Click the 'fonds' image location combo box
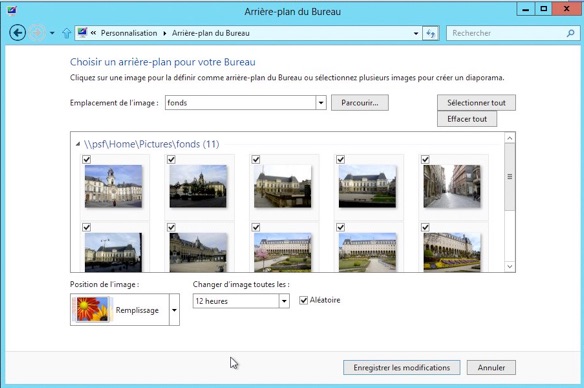The height and width of the screenshot is (388, 584). [246, 103]
